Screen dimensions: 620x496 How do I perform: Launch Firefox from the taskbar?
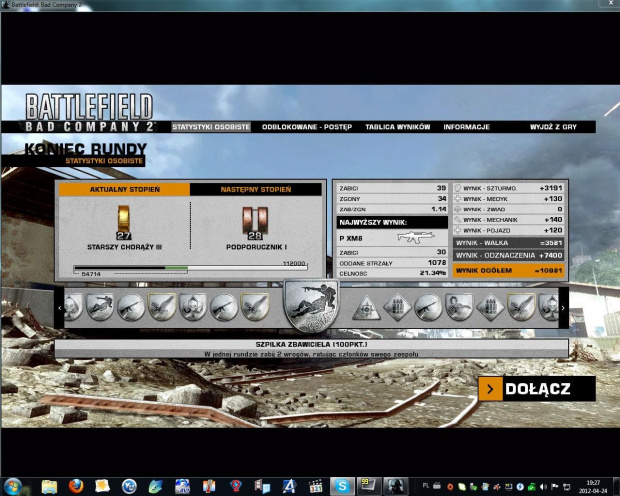(76, 486)
